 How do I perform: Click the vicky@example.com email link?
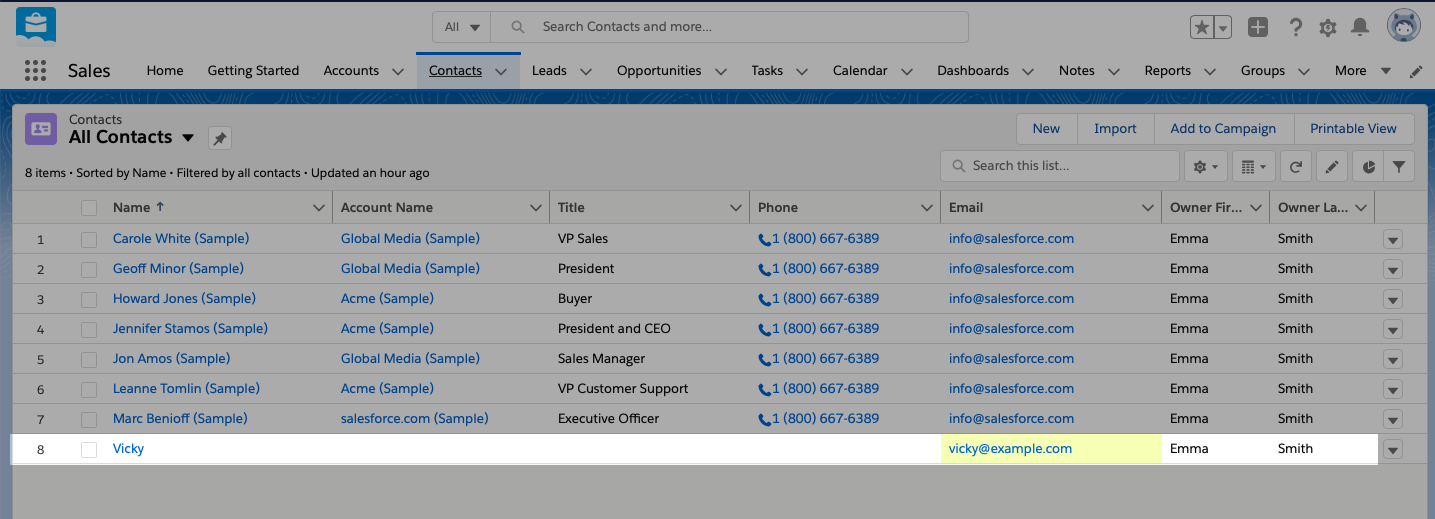[x=1010, y=449]
